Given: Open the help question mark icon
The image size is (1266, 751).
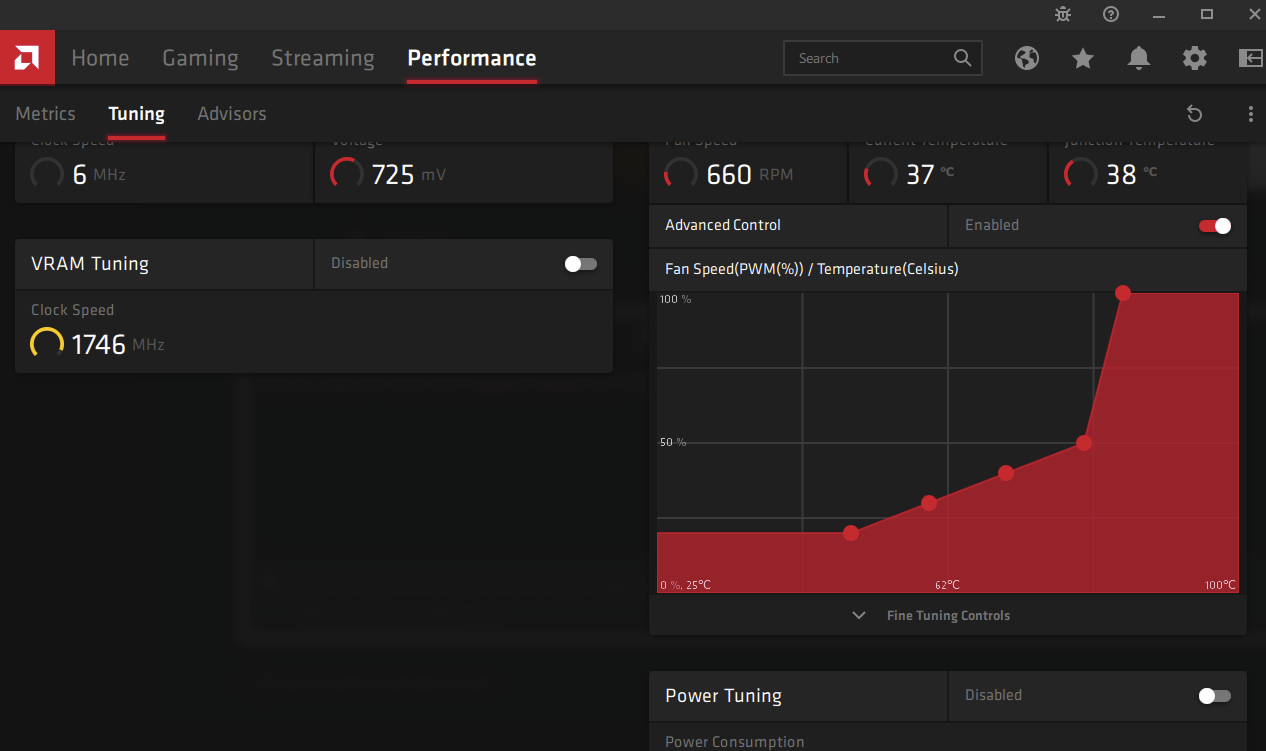Looking at the screenshot, I should 1111,14.
